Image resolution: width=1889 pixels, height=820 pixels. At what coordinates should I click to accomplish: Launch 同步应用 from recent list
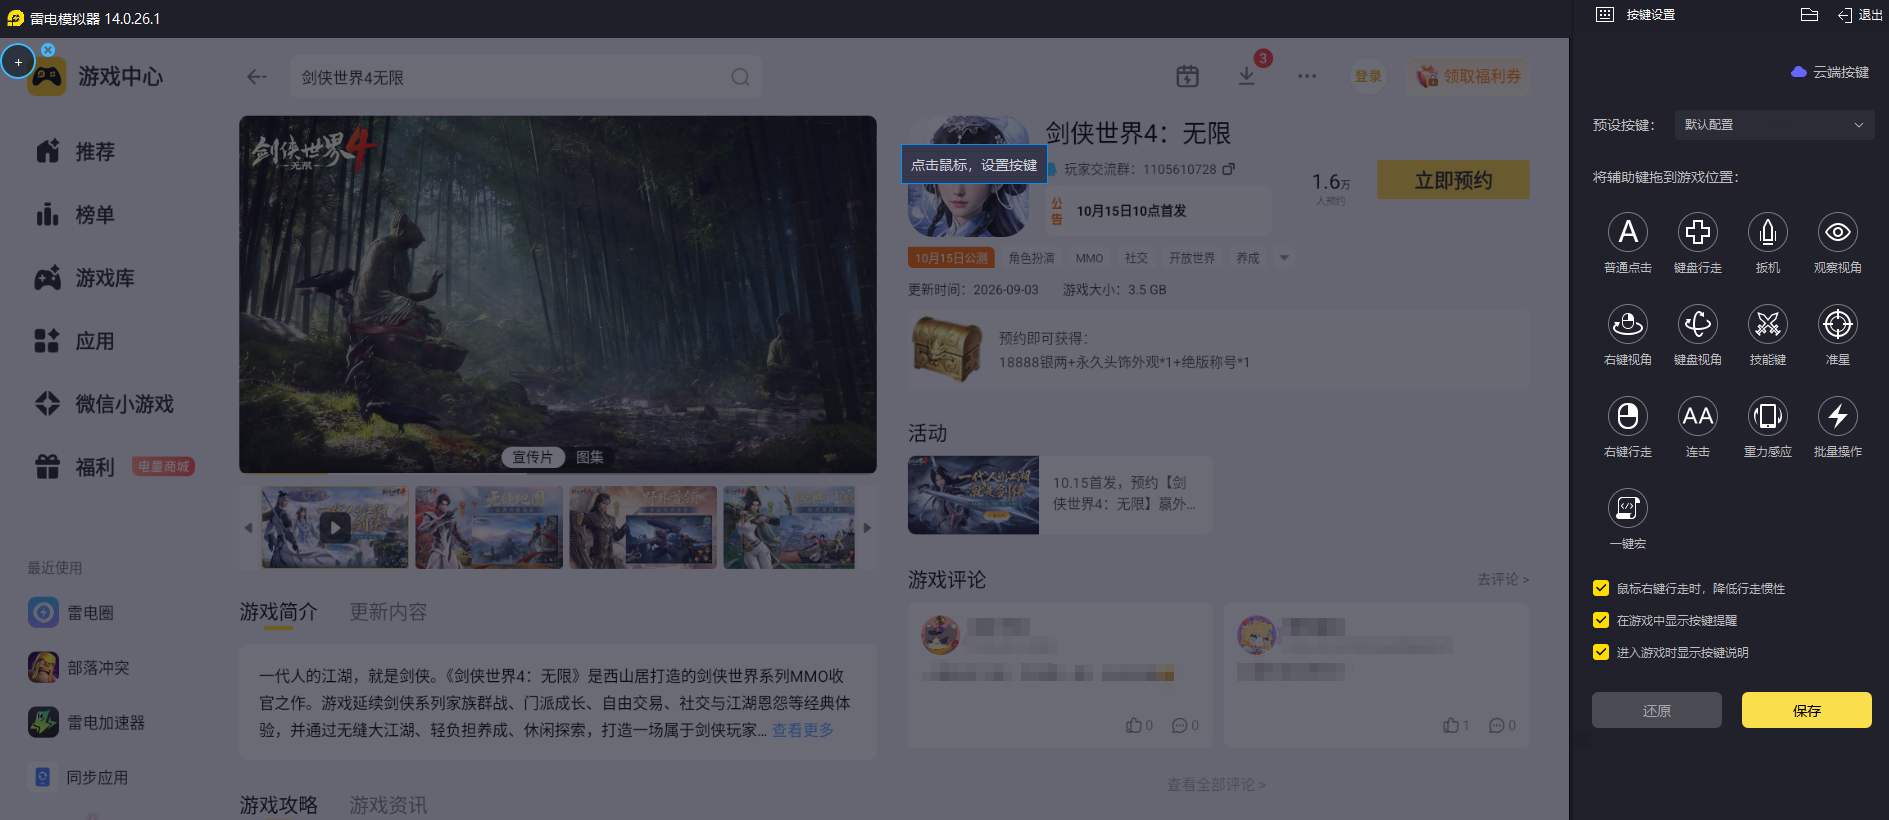tap(79, 777)
